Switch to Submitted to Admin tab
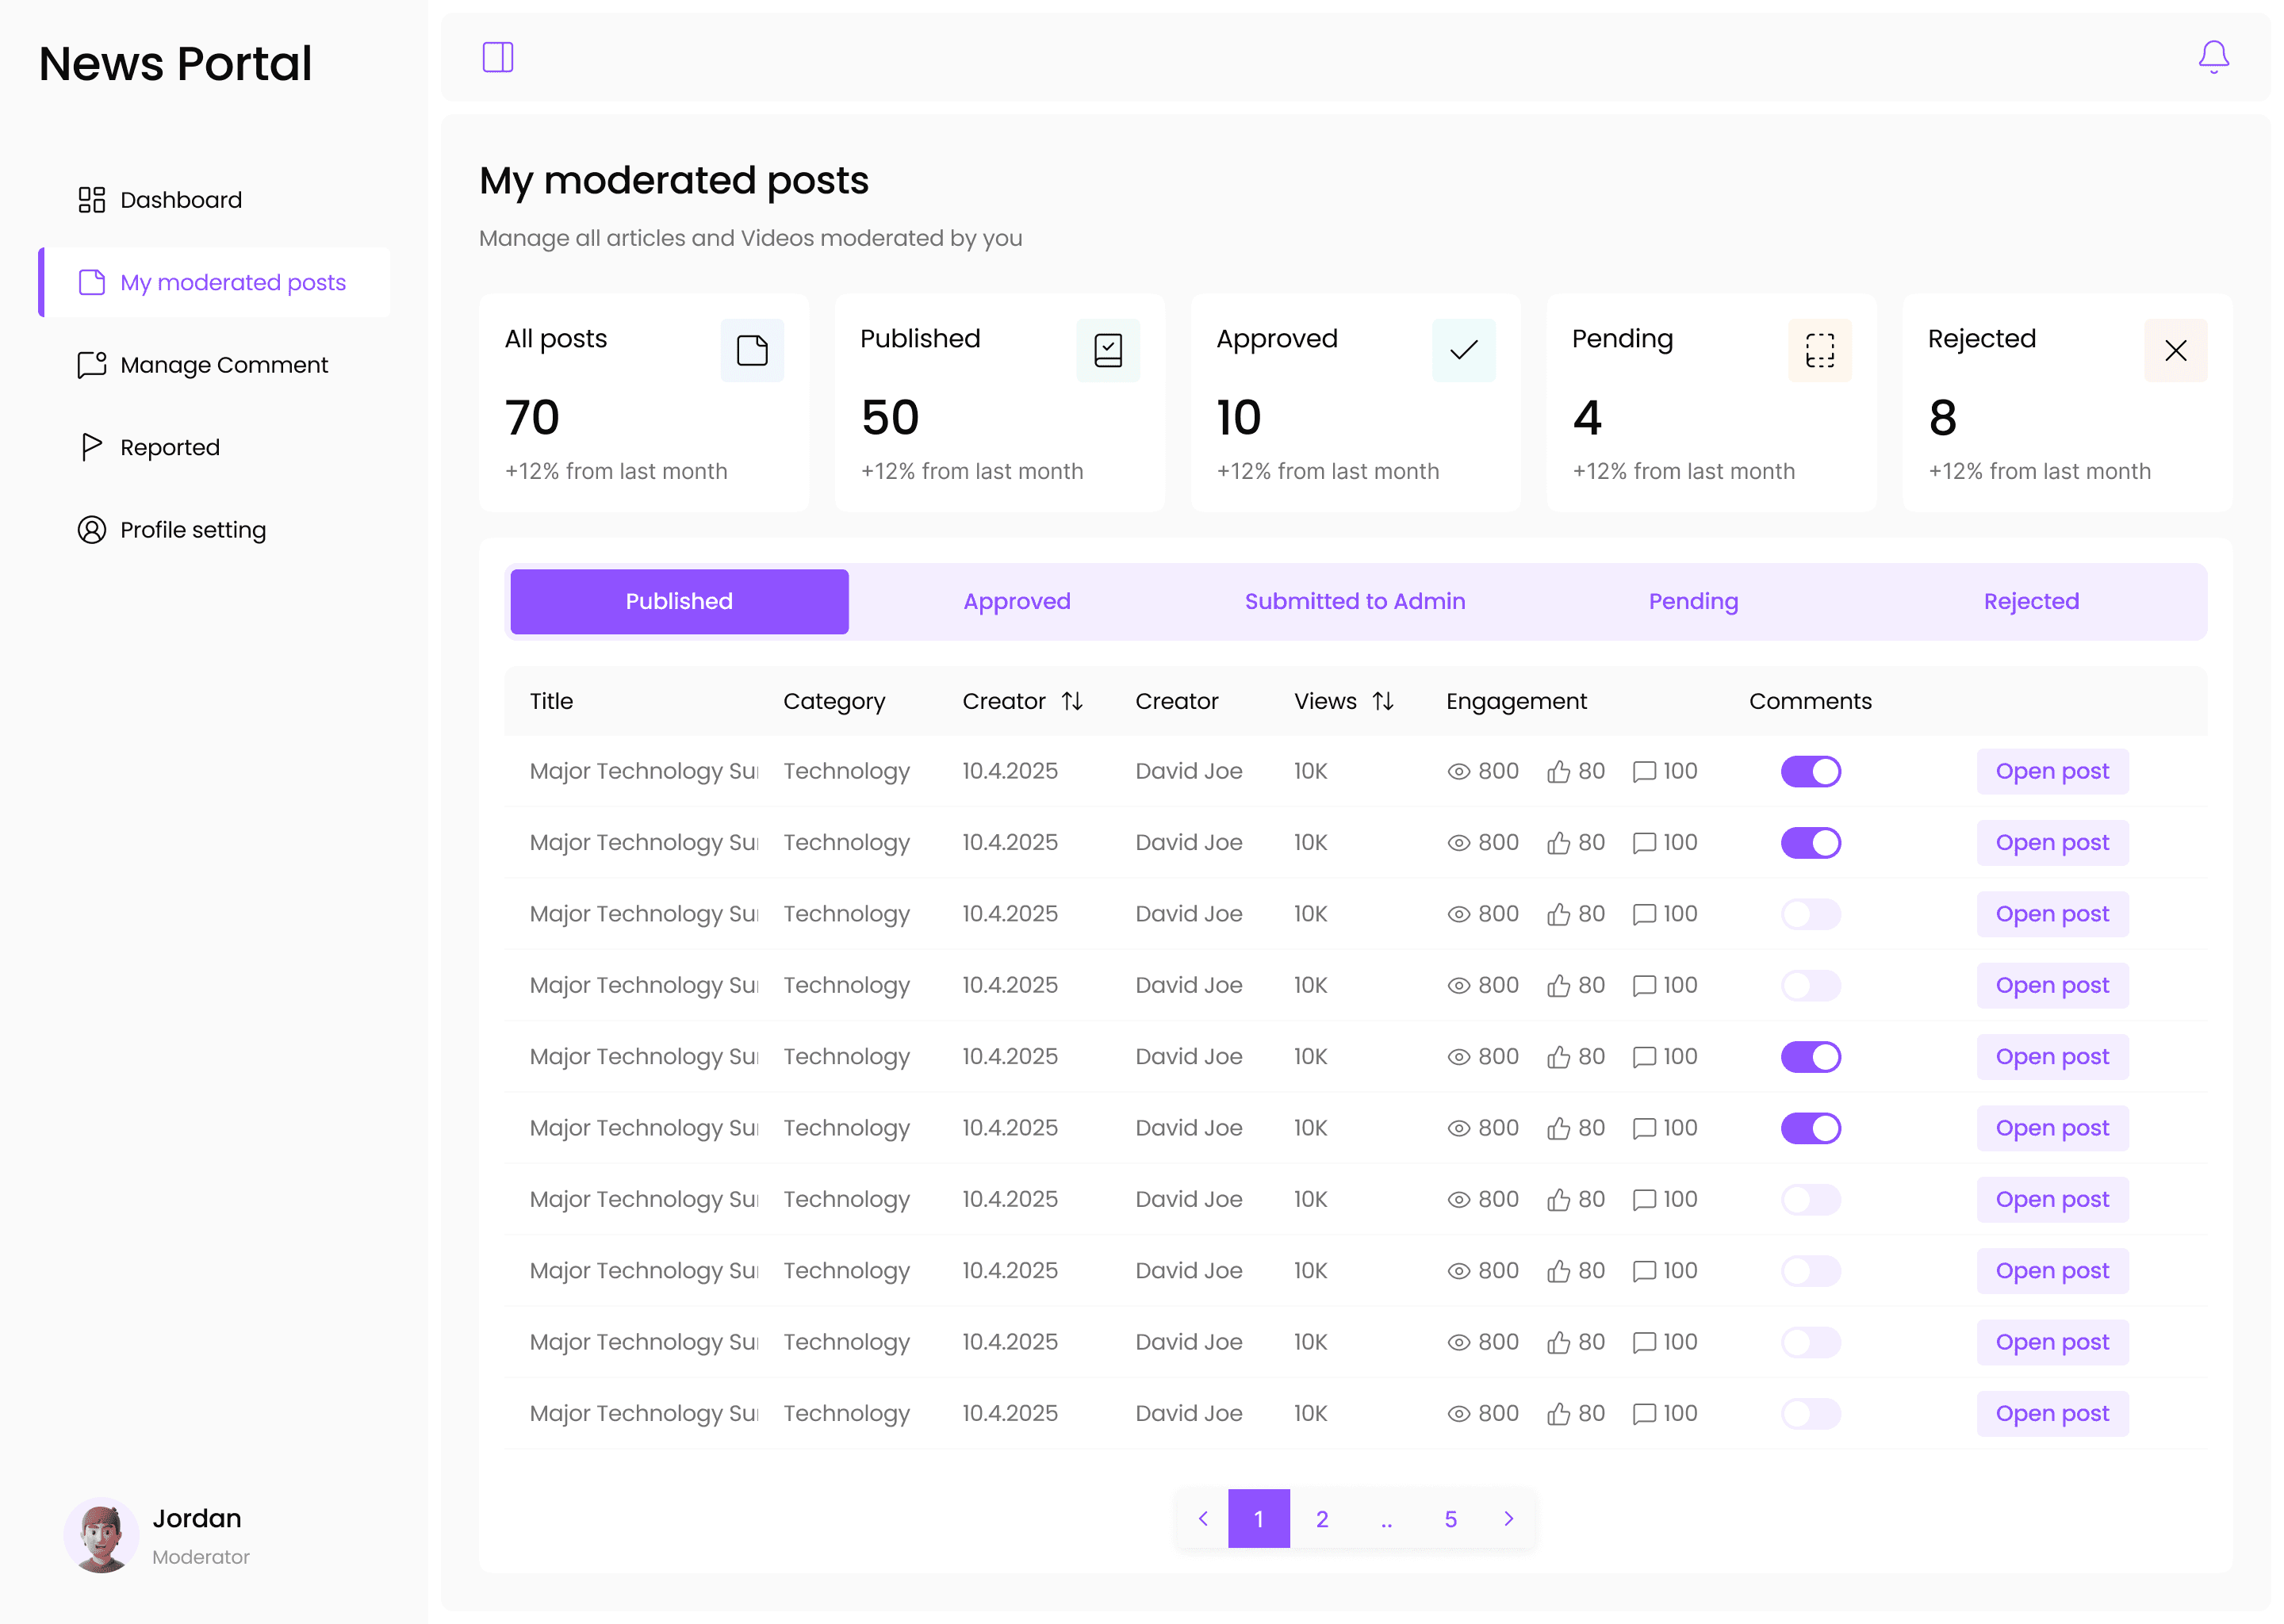Viewport: 2284px width, 1624px height. [x=1355, y=602]
